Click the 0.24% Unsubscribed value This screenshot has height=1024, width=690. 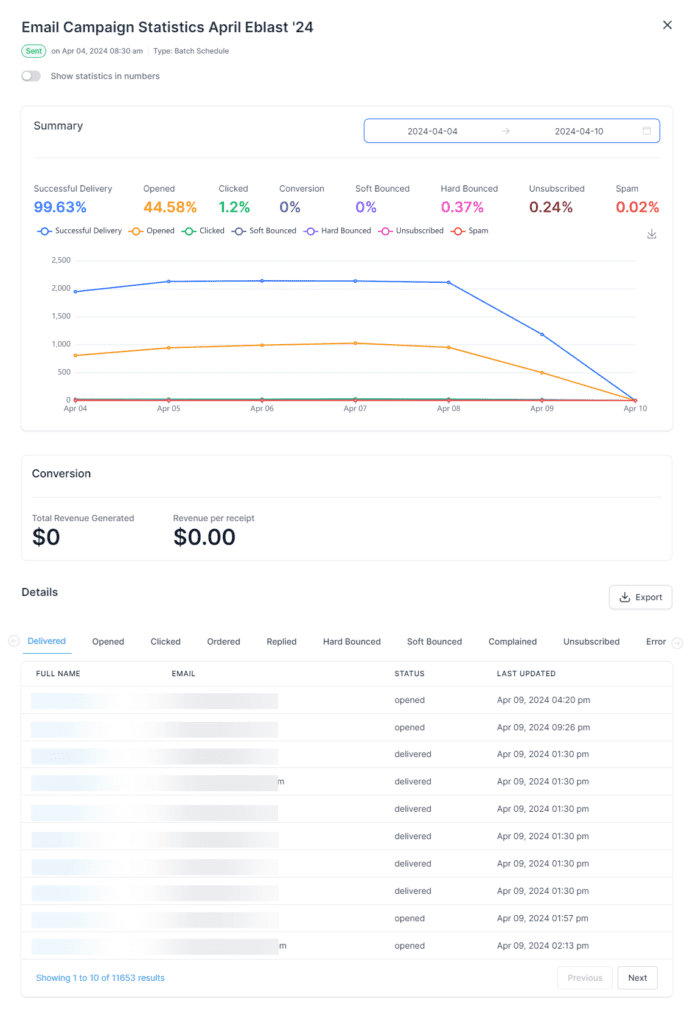[550, 207]
